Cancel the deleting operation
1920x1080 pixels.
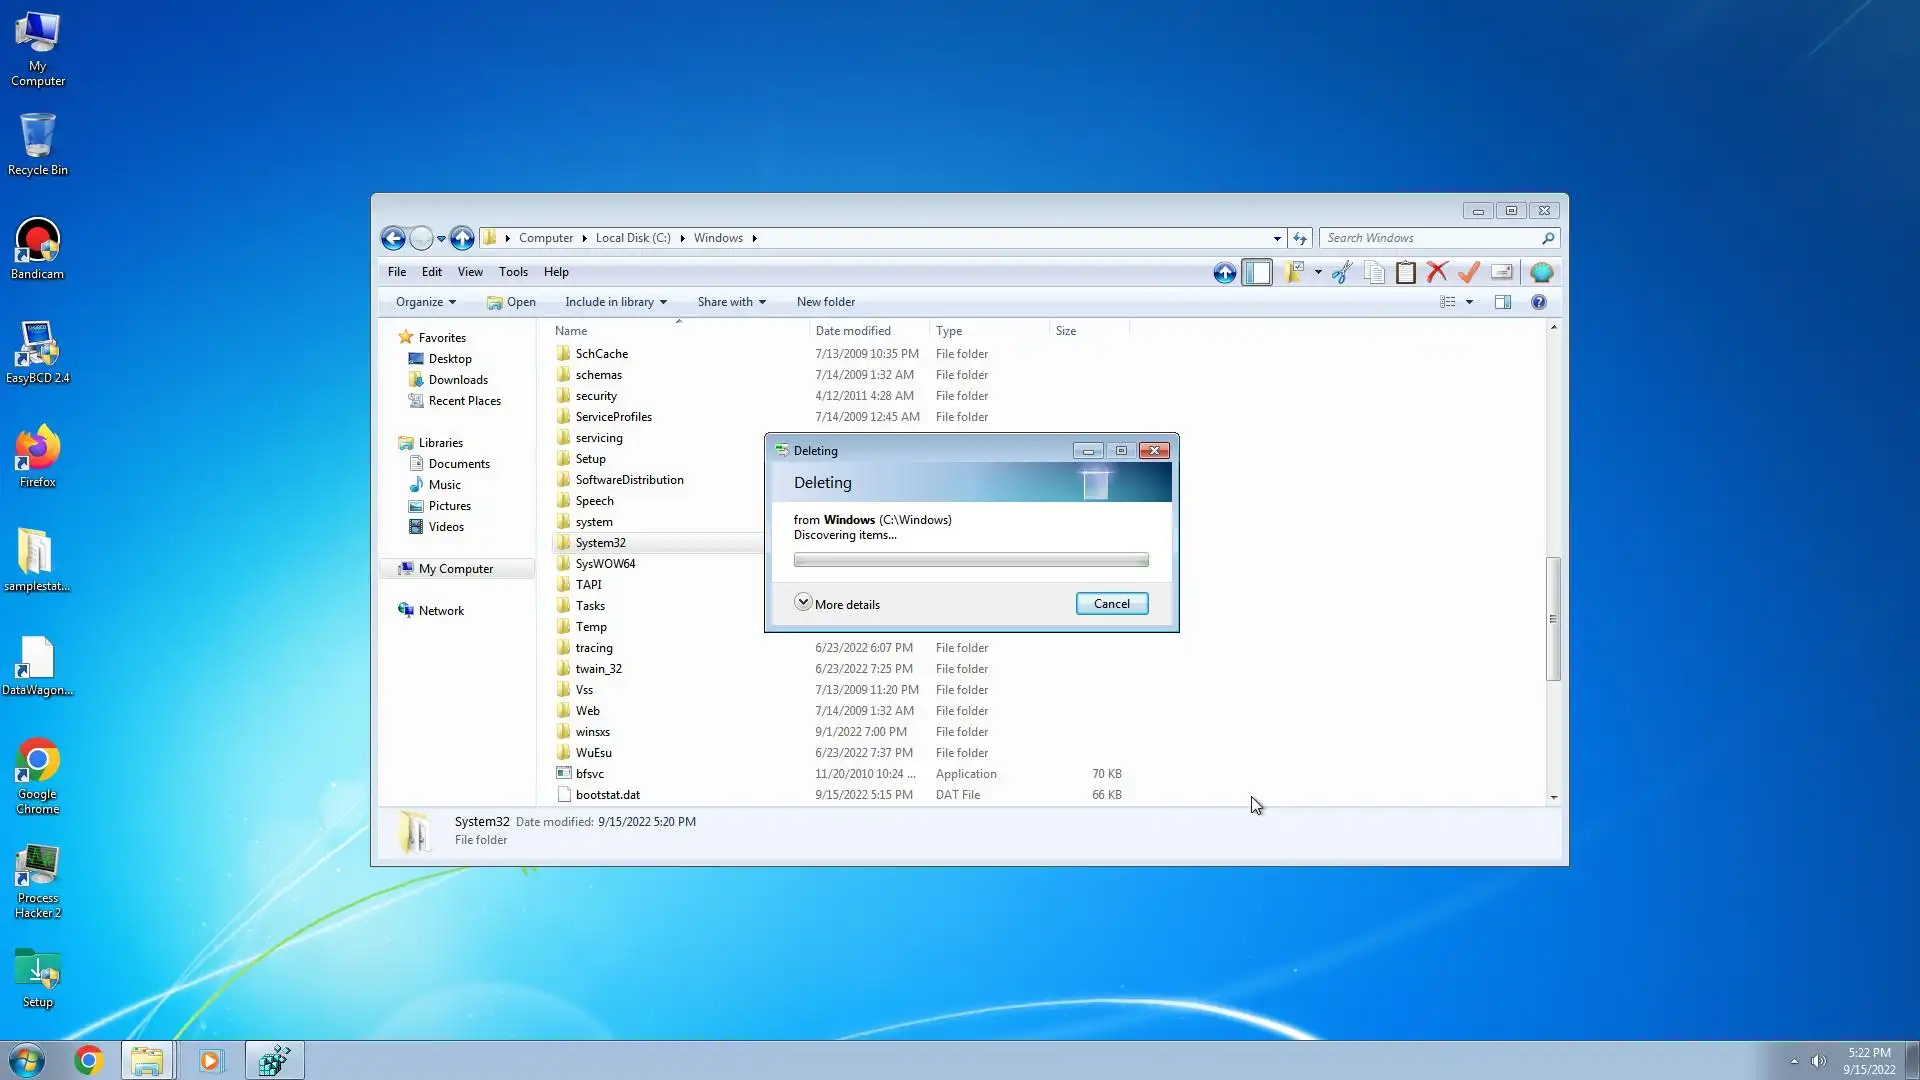click(1111, 604)
